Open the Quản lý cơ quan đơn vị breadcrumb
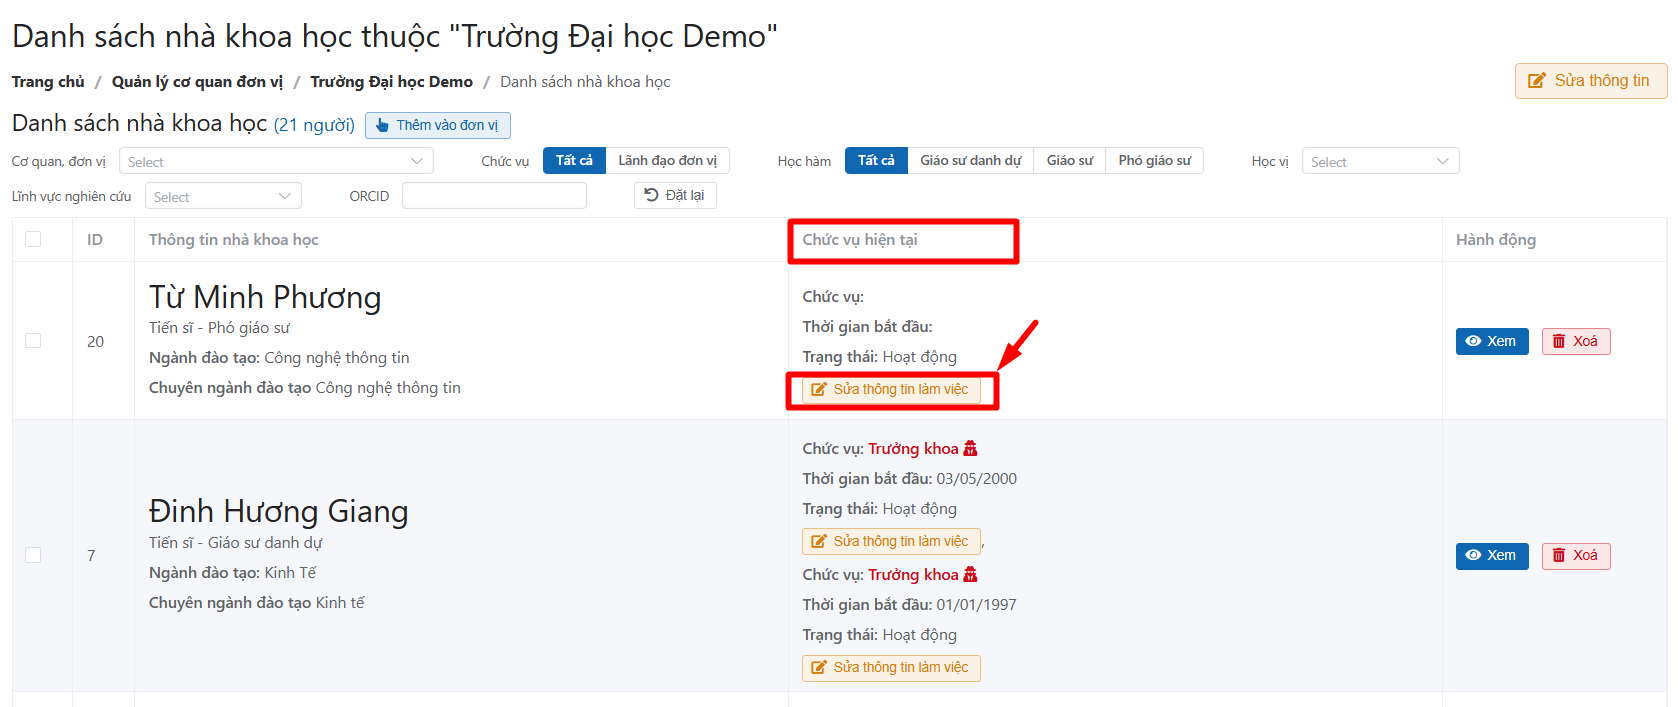This screenshot has height=707, width=1678. 197,82
